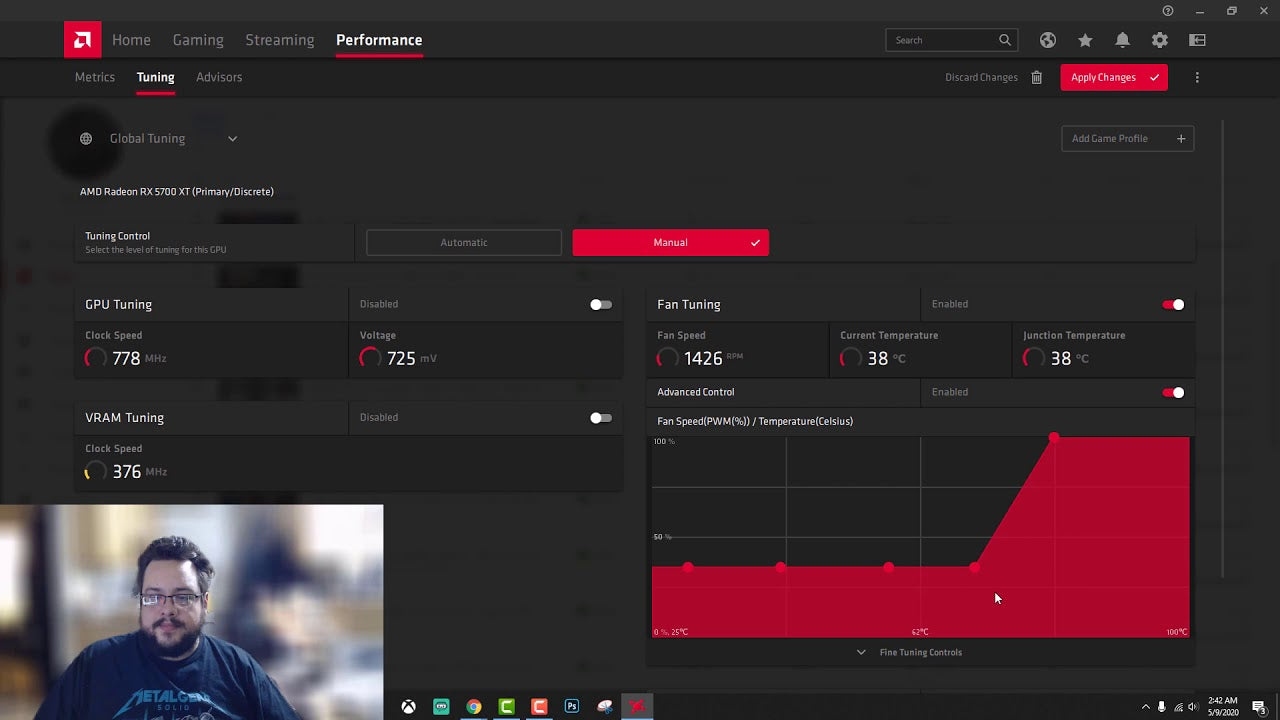
Task: Enable the GPU Tuning toggle
Action: tap(600, 304)
